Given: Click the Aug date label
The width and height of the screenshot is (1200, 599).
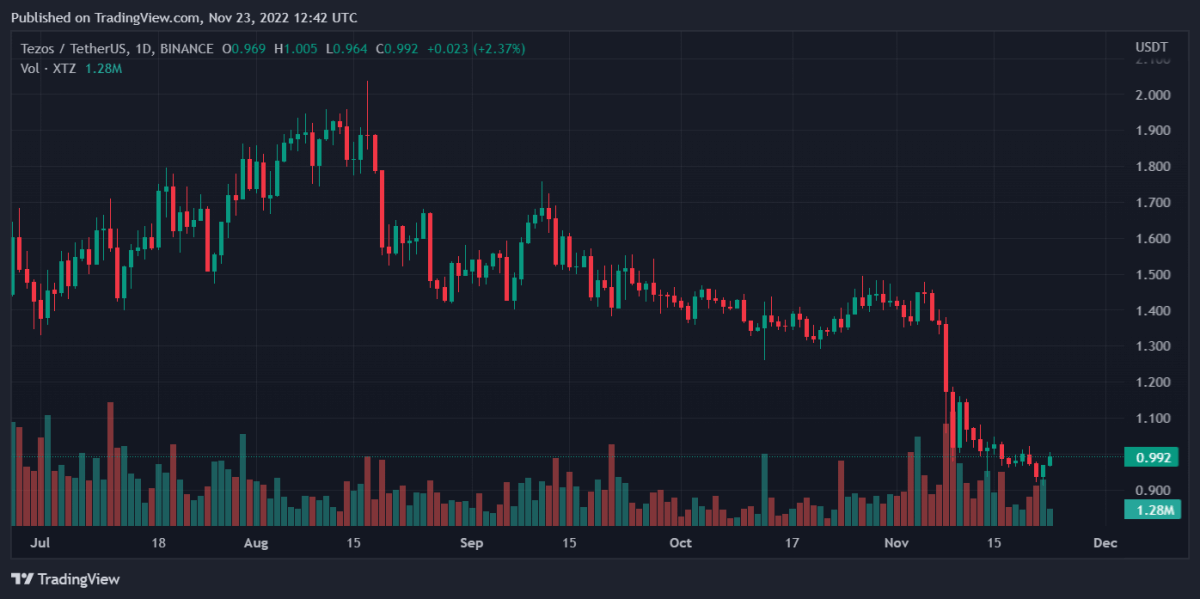Looking at the screenshot, I should tap(257, 543).
